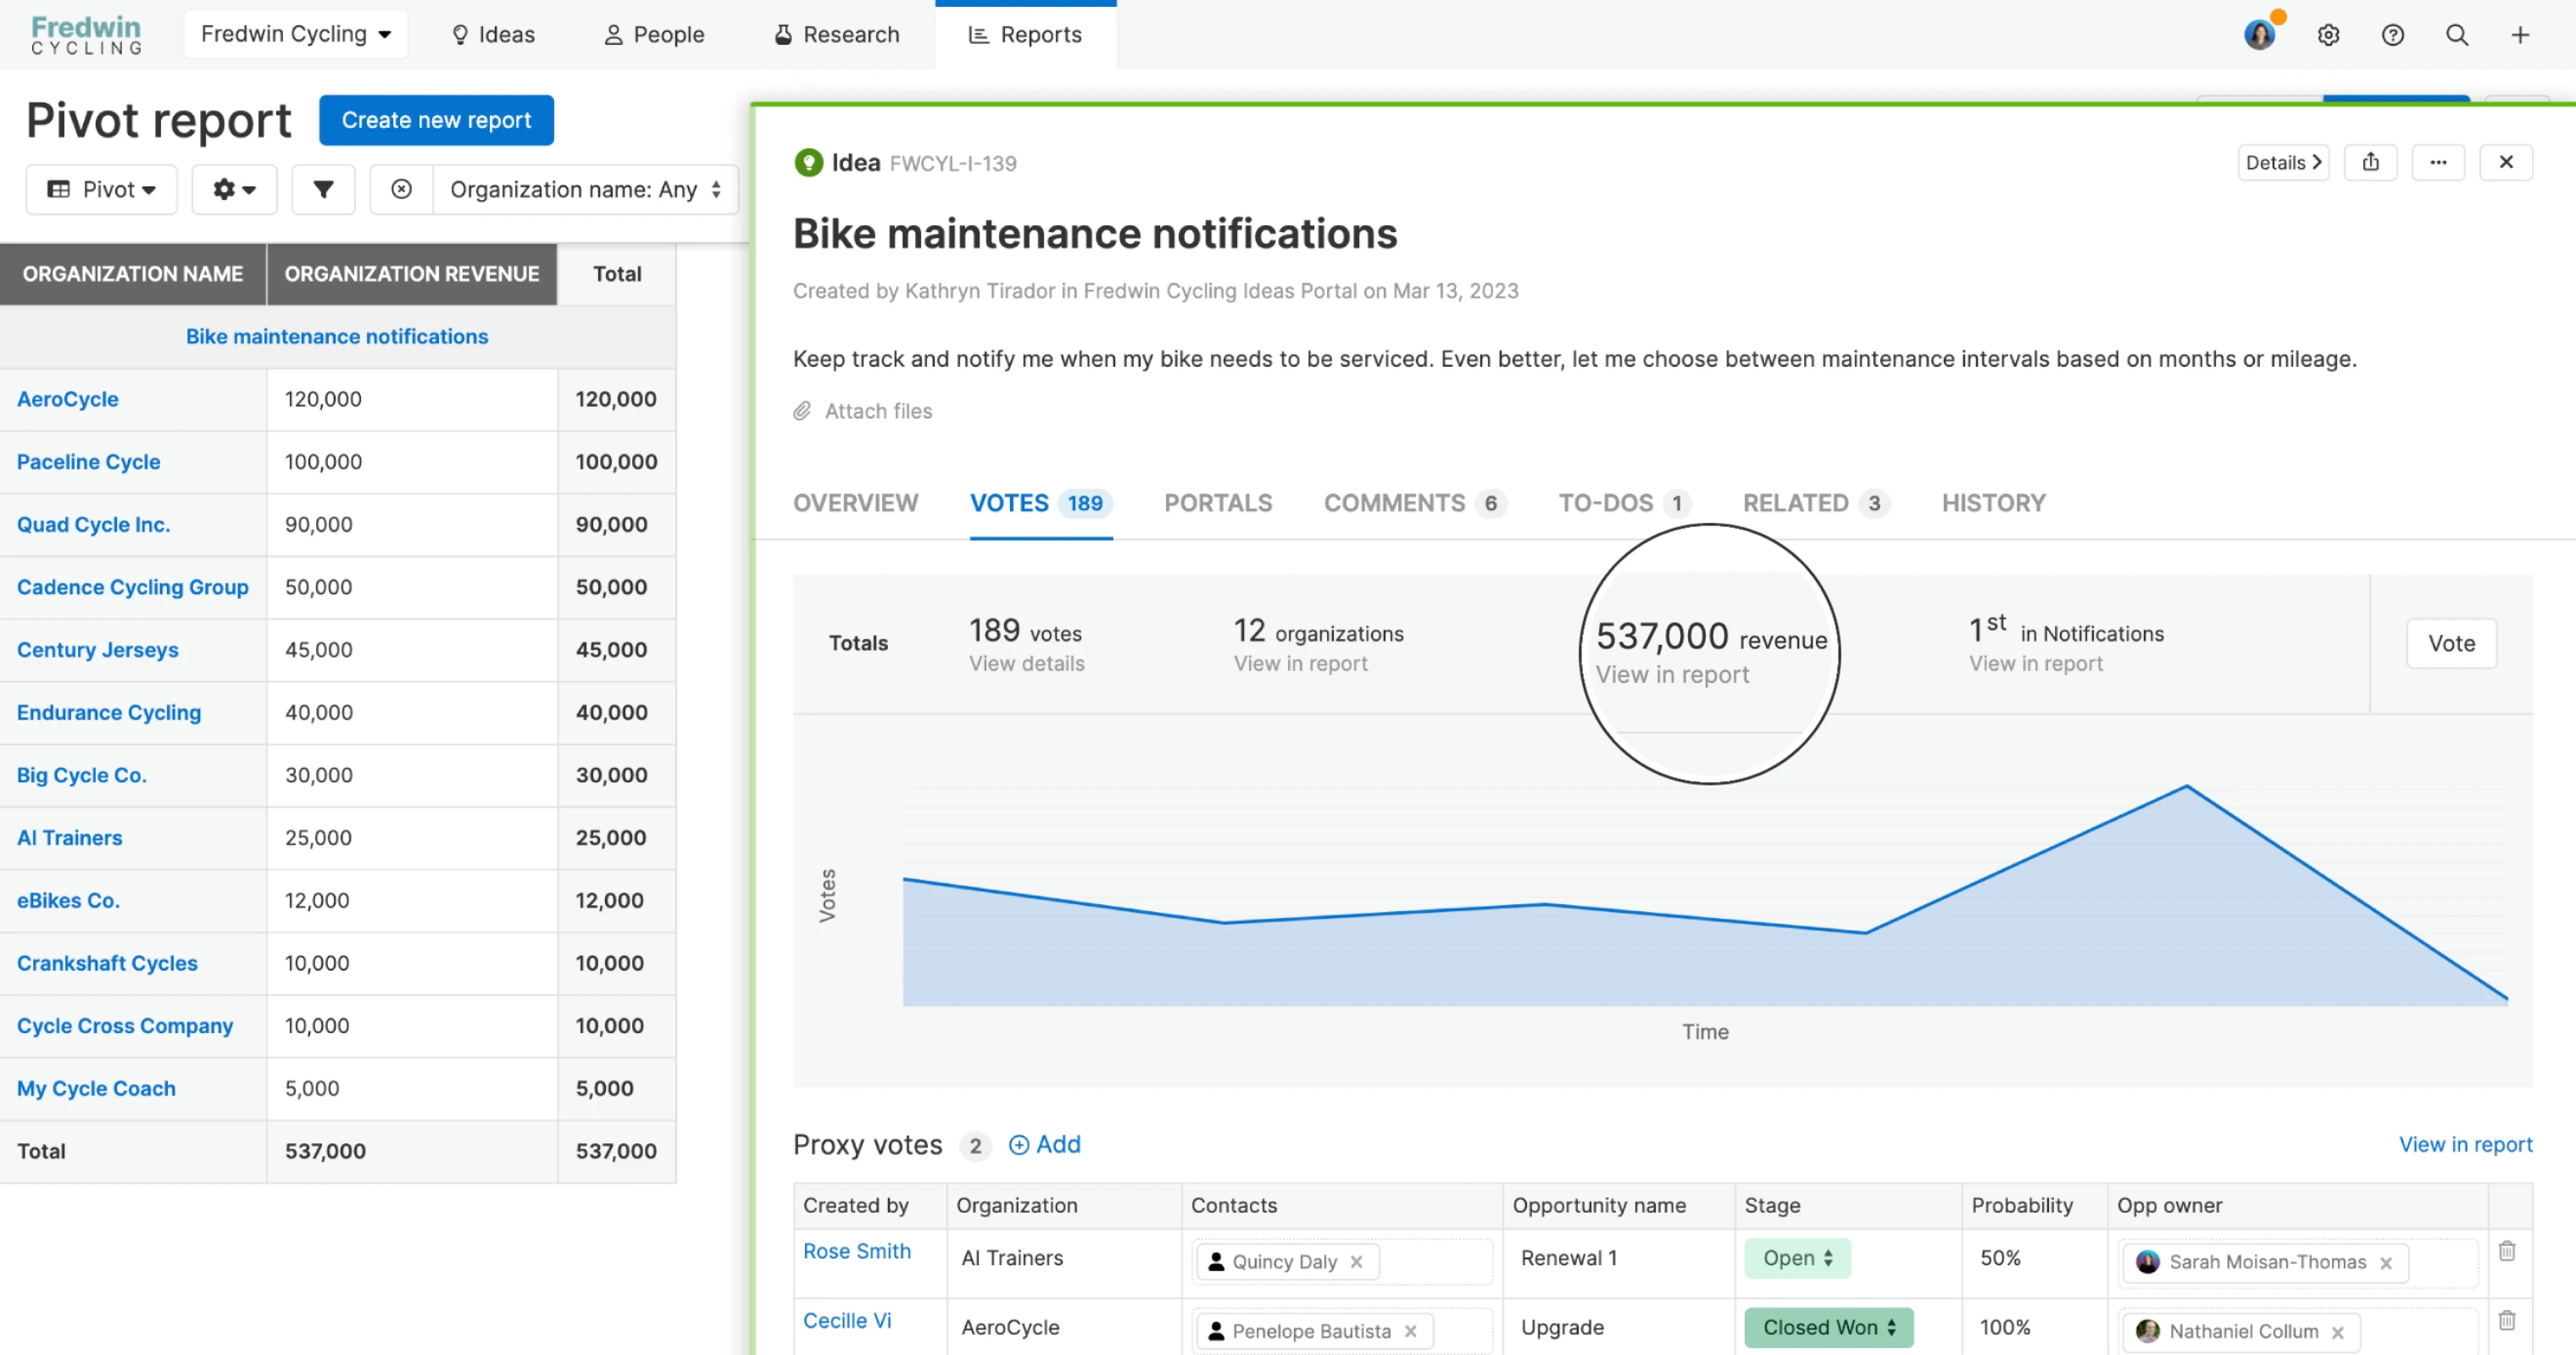Image resolution: width=2576 pixels, height=1355 pixels.
Task: Click the Vote button
Action: 2451,643
